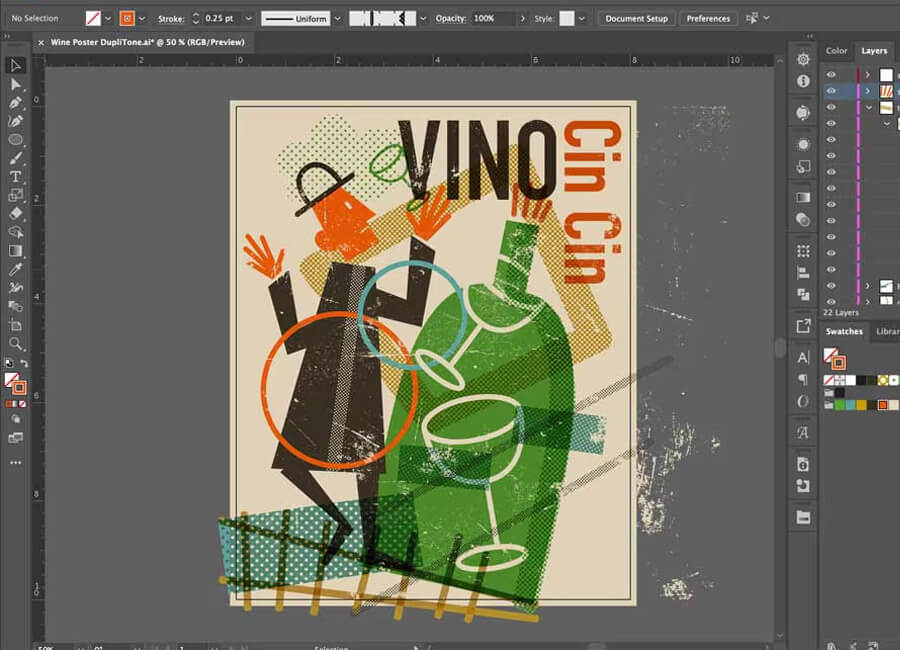The image size is (900, 650).
Task: Select the Type tool
Action: 16,177
